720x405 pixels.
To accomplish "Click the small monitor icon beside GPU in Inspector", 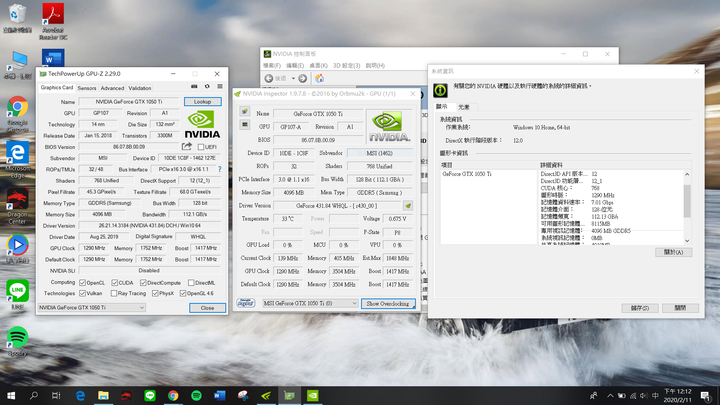I will pyautogui.click(x=245, y=124).
